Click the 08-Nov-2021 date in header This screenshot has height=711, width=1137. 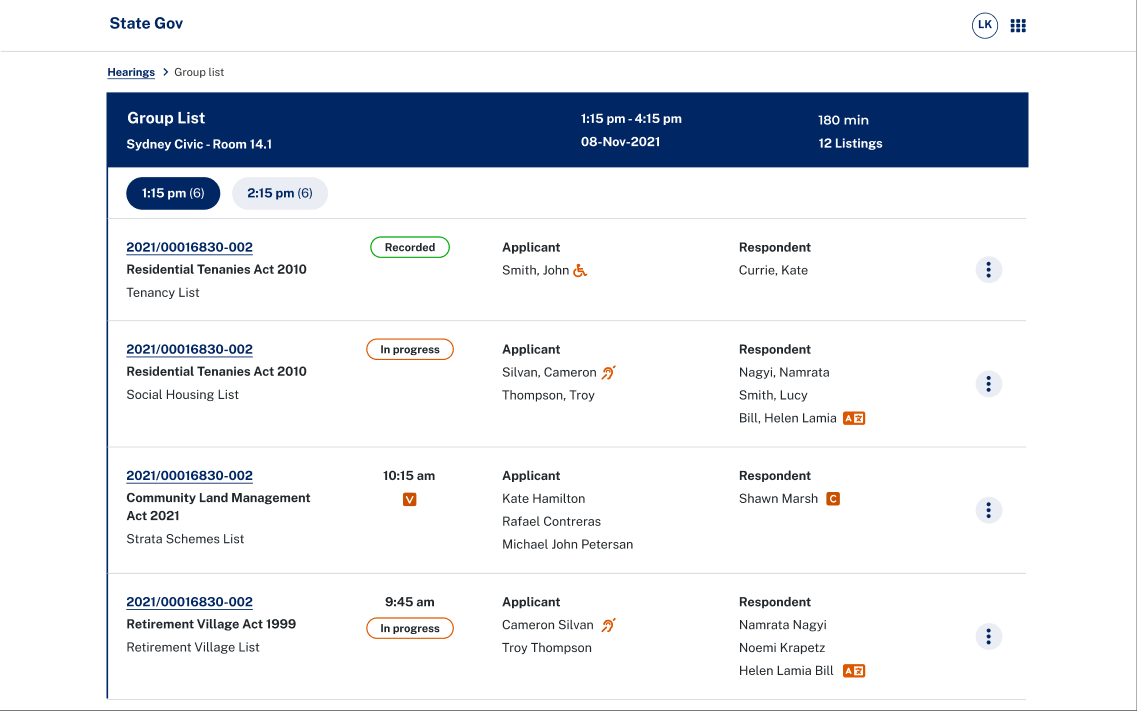[621, 142]
